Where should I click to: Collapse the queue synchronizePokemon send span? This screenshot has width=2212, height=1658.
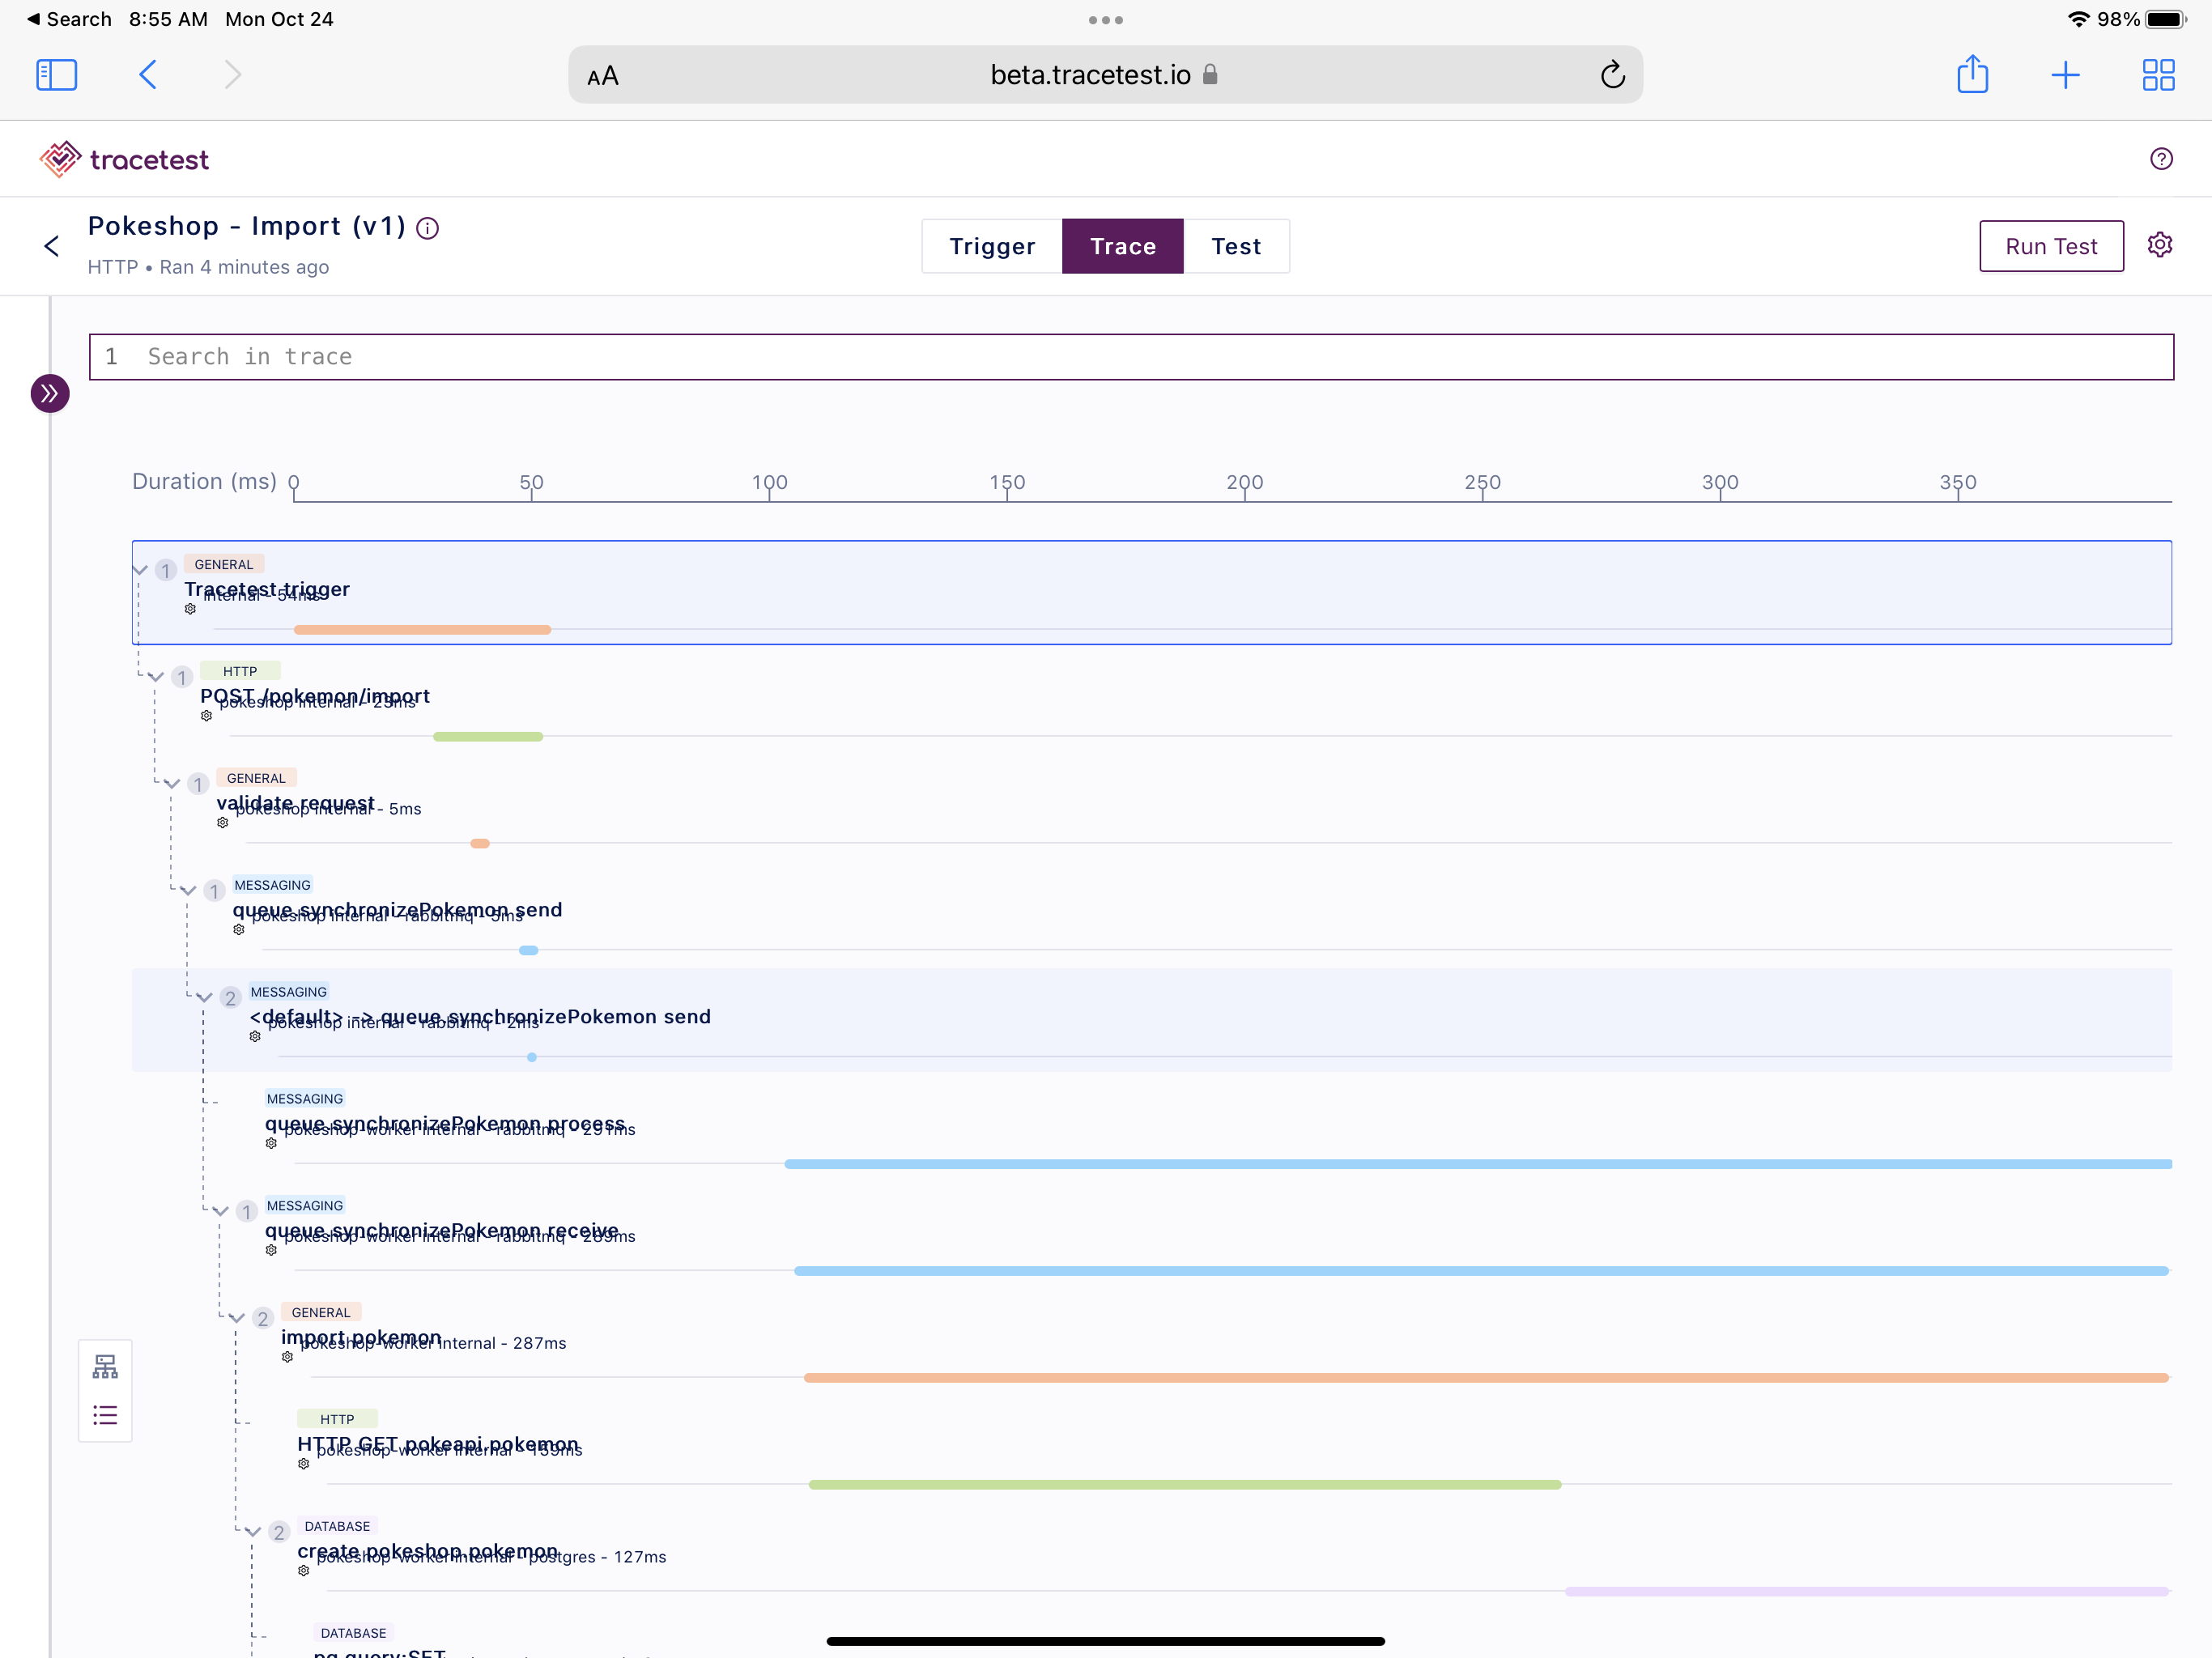[x=188, y=890]
